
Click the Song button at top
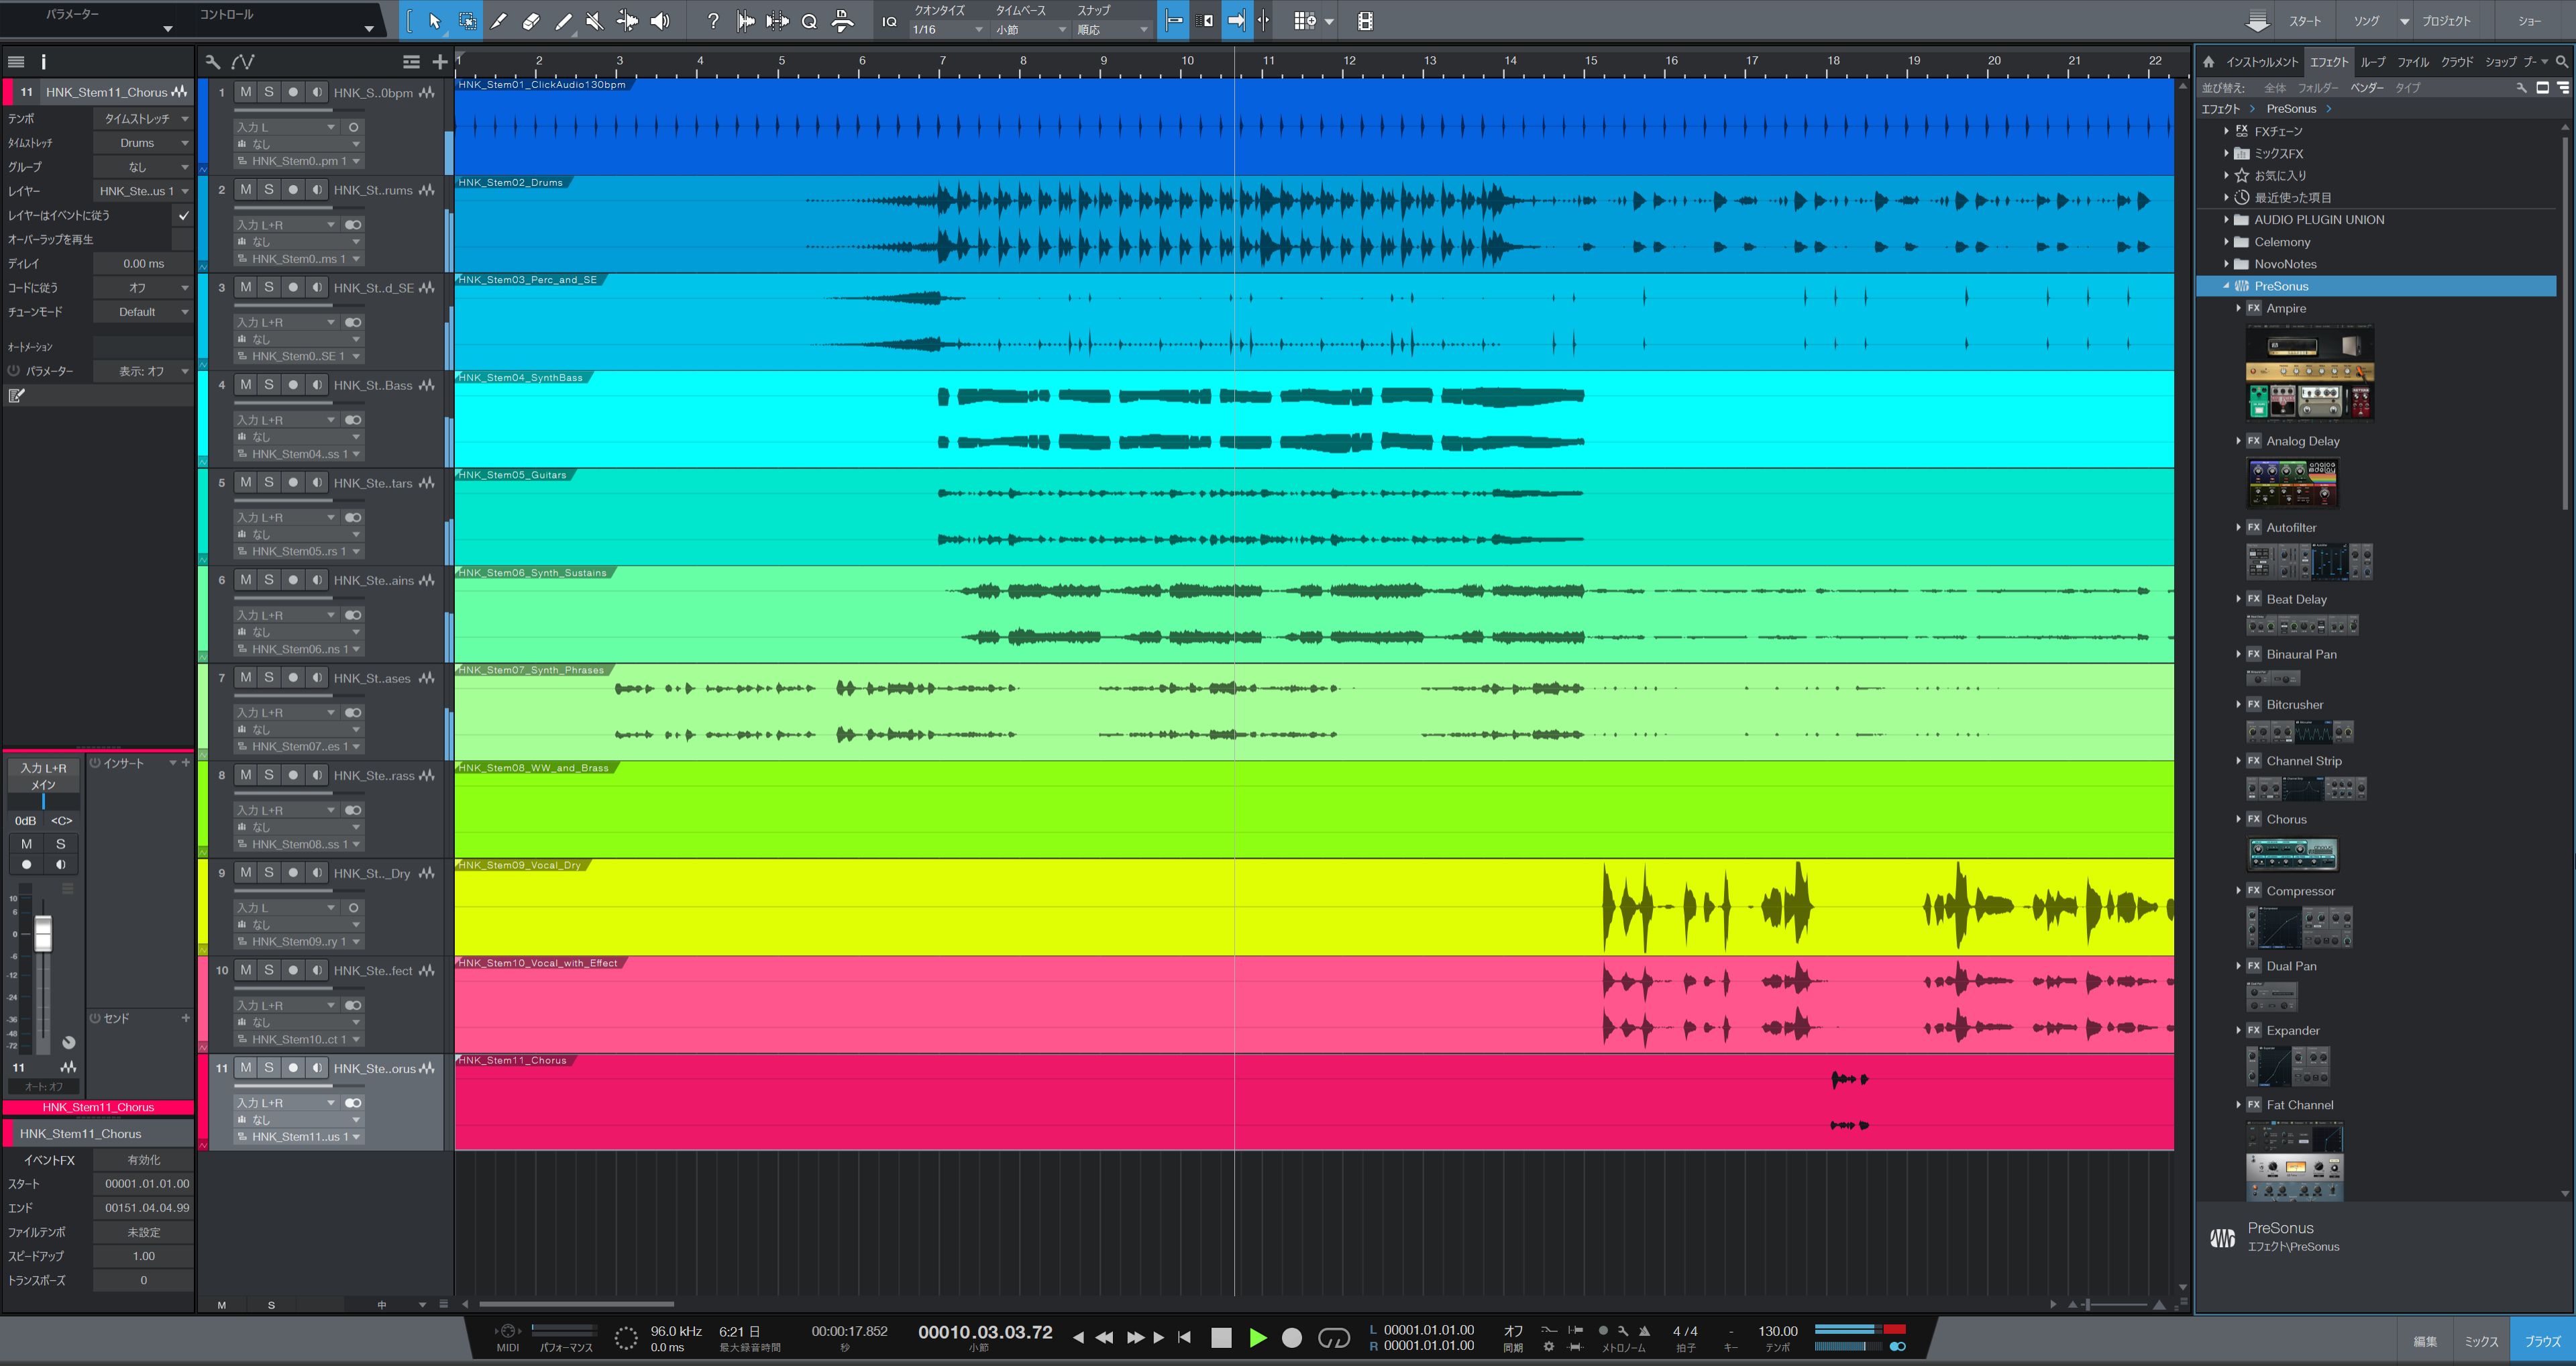coord(2366,21)
